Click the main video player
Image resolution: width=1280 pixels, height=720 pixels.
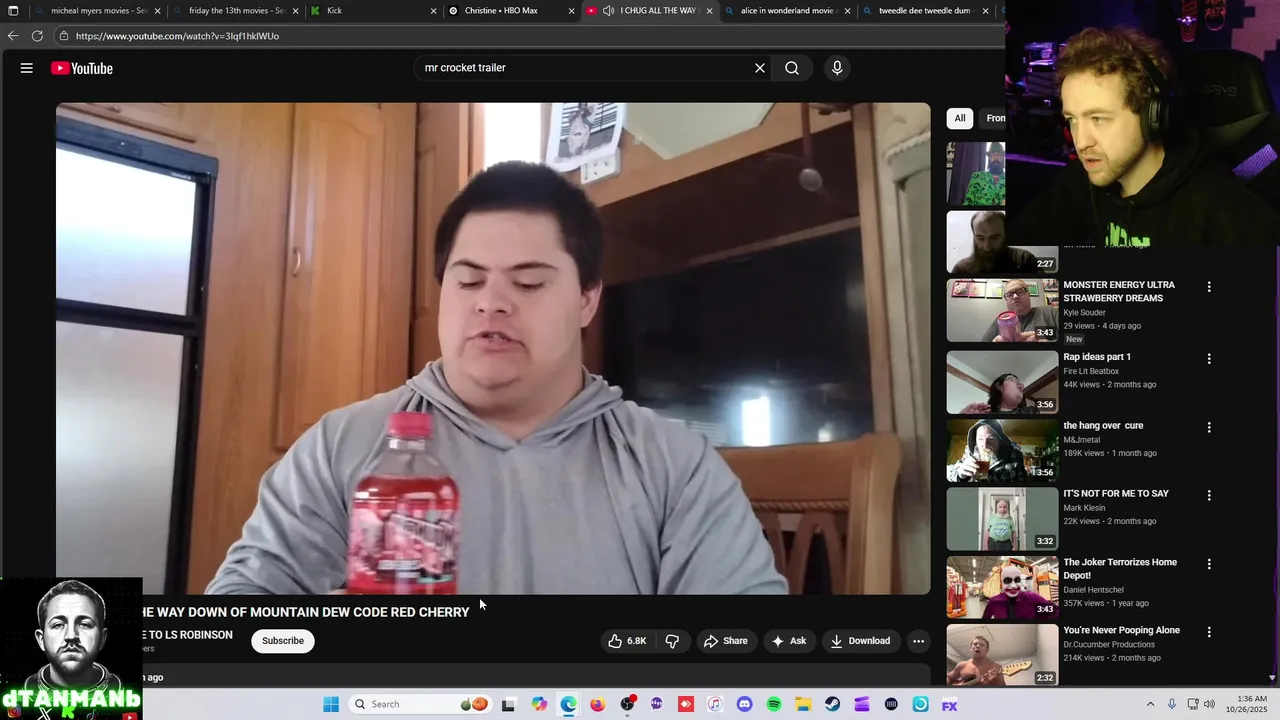click(x=493, y=349)
